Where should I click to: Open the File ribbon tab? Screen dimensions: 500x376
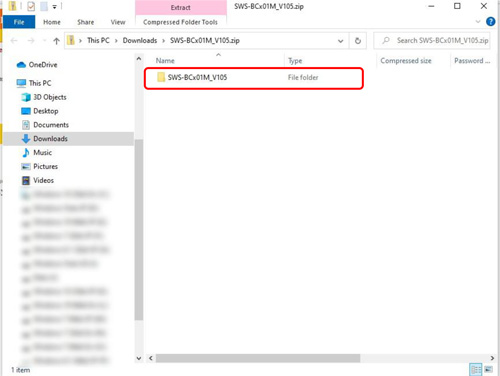coord(19,22)
